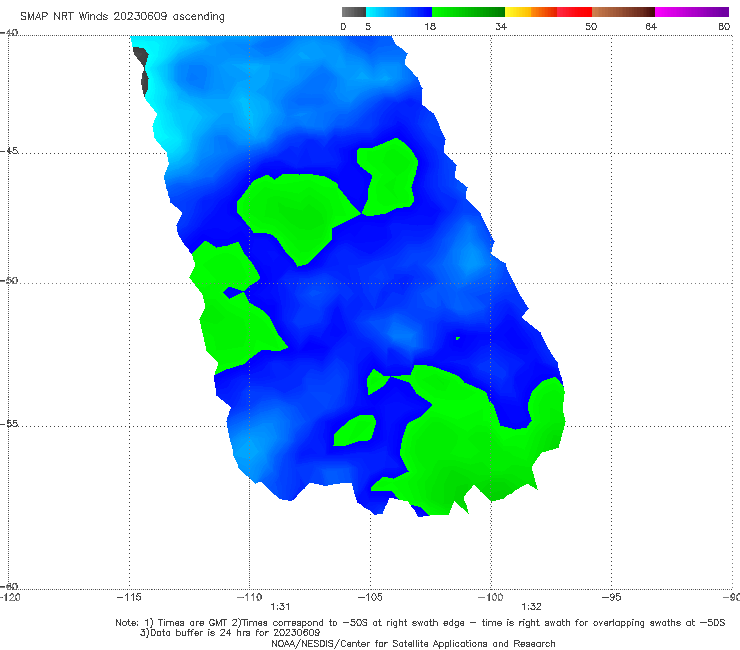Click the latitude label '-45'
740x650 pixels.
pos(9,151)
